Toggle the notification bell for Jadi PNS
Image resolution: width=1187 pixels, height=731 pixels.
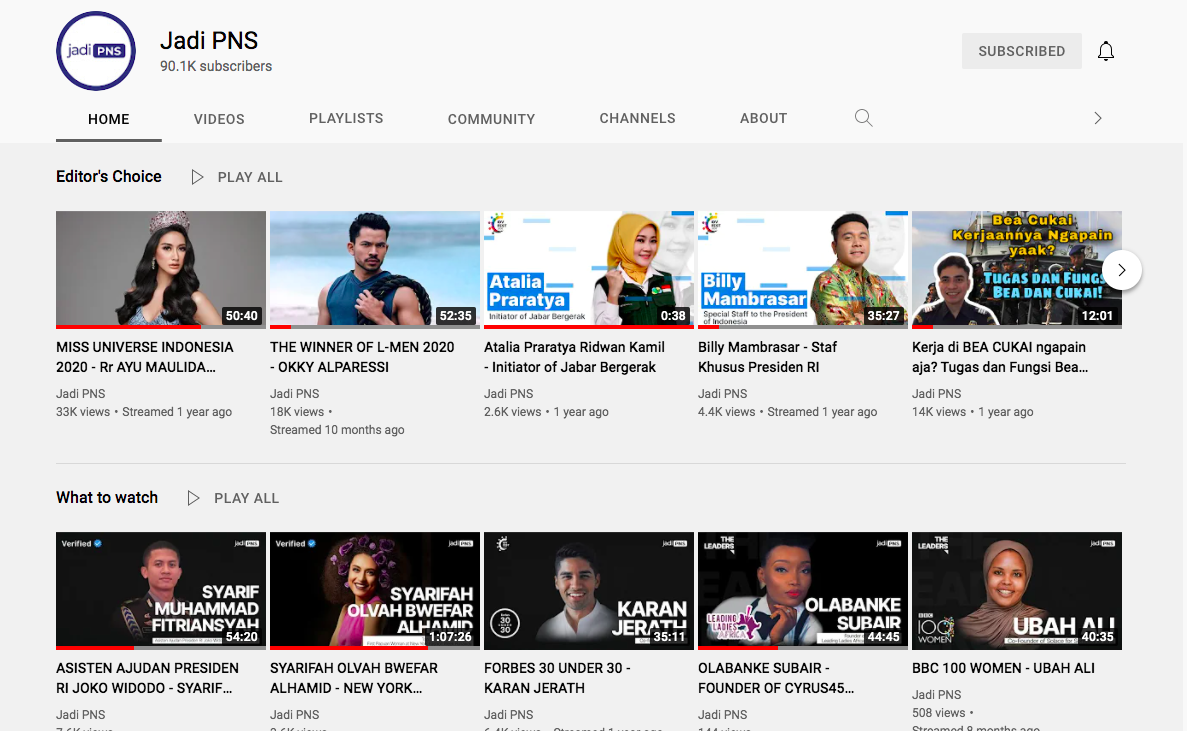coord(1106,51)
